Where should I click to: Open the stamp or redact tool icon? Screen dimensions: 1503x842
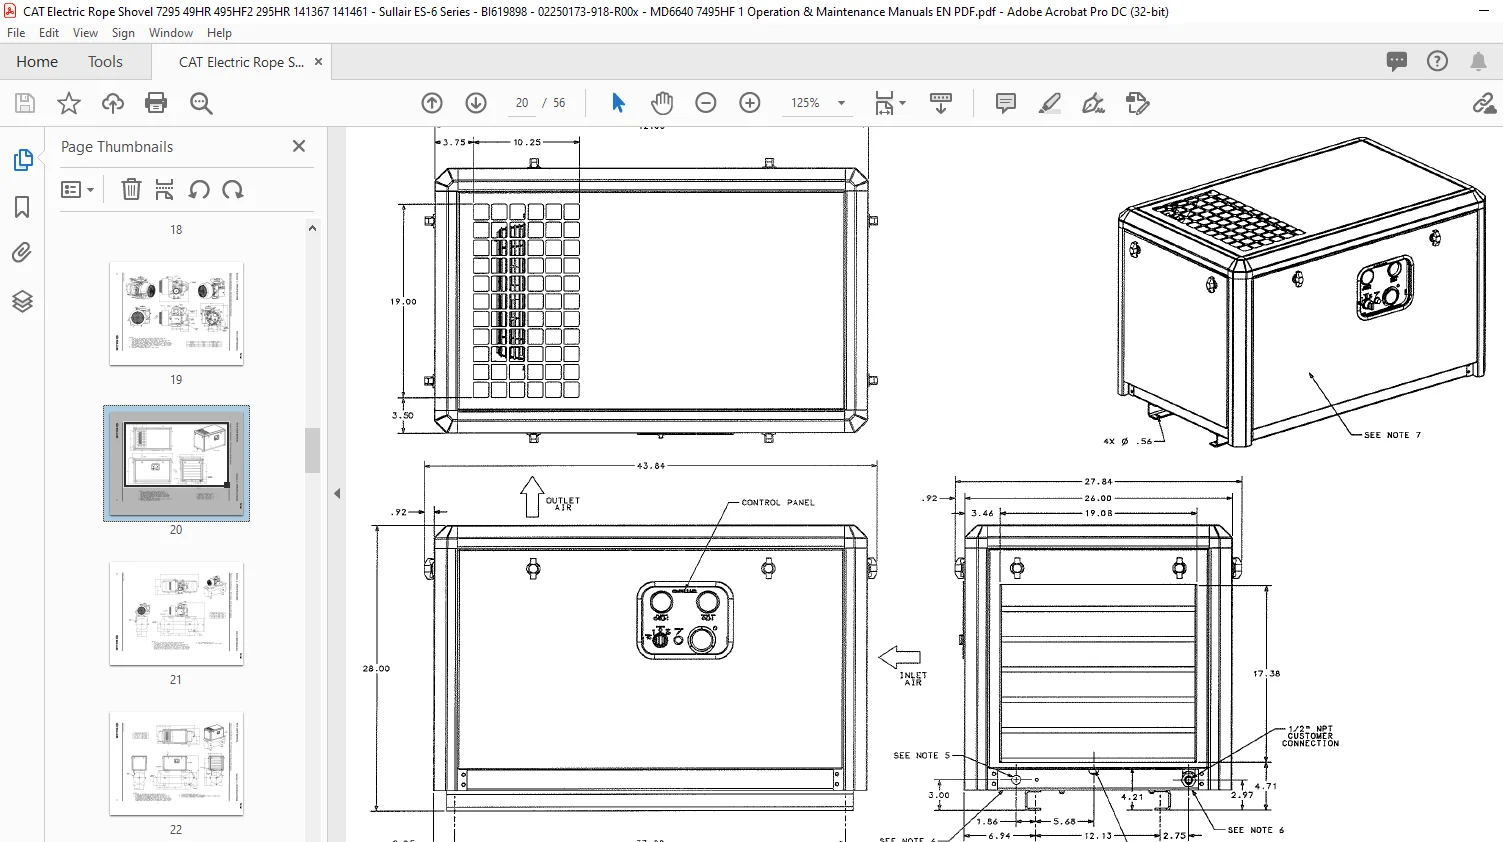tap(1138, 103)
